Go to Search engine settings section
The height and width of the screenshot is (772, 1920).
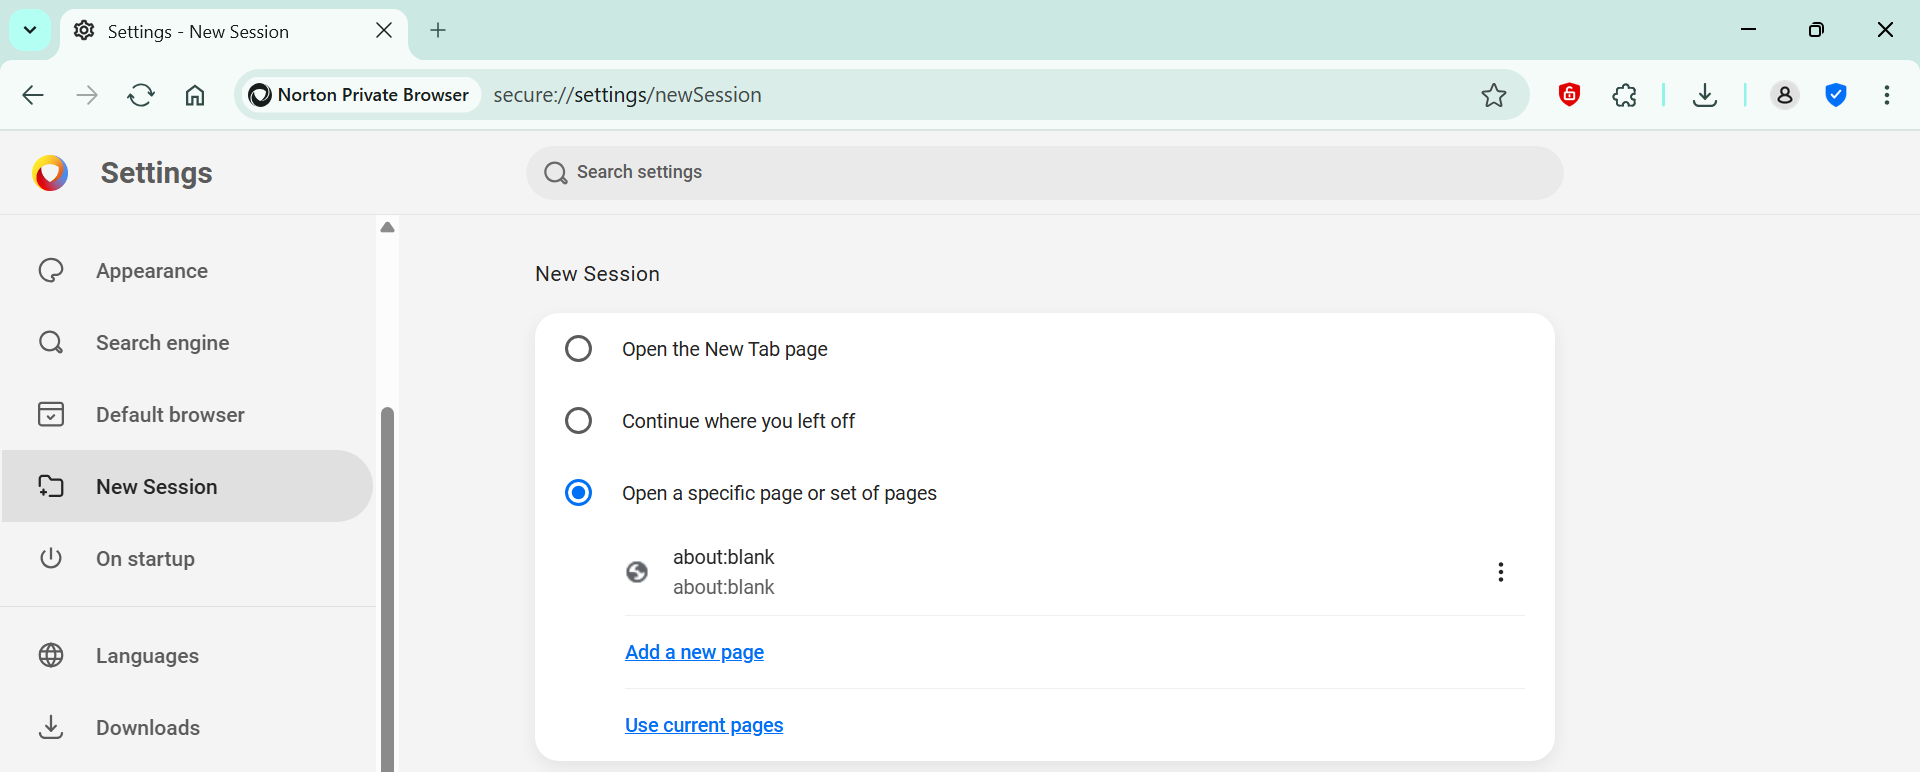click(162, 343)
